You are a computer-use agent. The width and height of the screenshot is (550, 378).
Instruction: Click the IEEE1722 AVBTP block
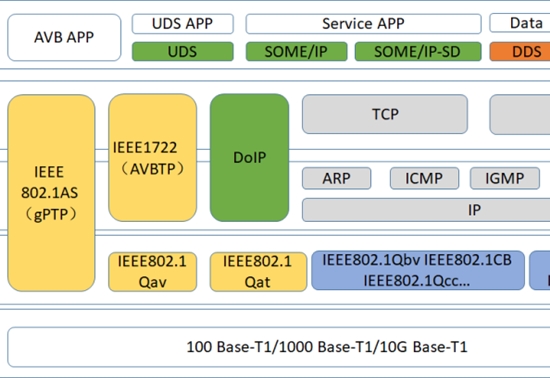153,158
